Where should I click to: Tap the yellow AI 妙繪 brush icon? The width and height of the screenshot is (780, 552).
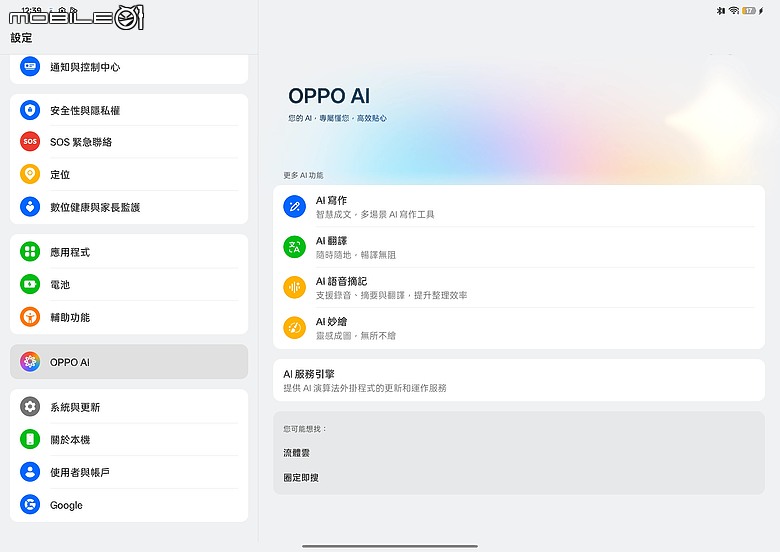(x=294, y=328)
